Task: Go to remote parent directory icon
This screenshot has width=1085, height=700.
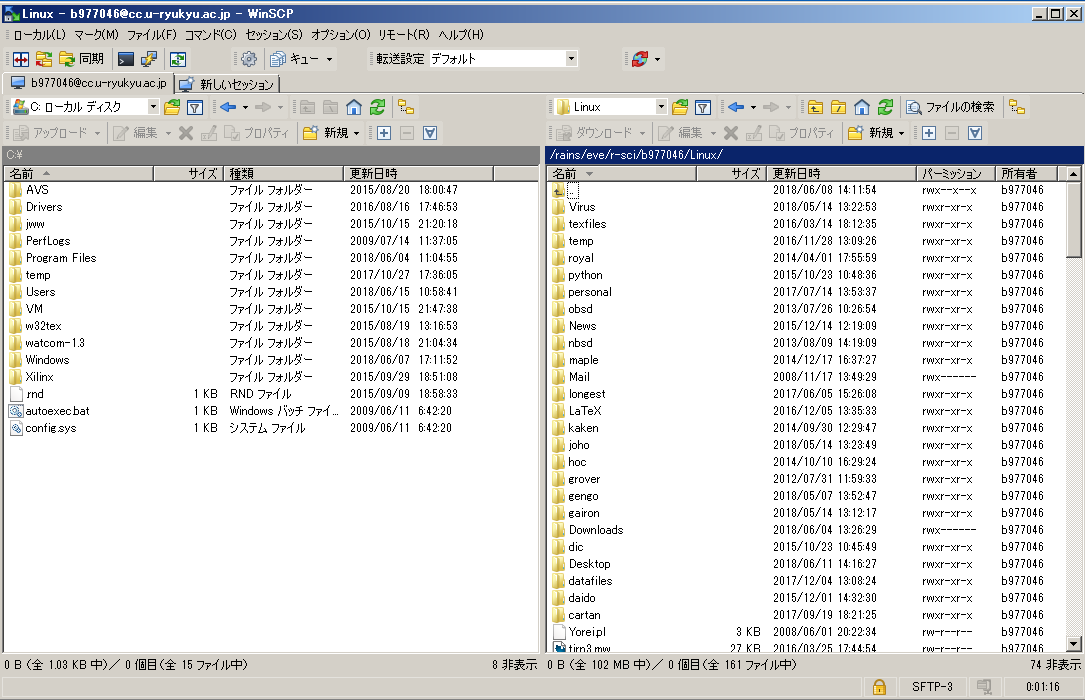Action: (x=815, y=107)
